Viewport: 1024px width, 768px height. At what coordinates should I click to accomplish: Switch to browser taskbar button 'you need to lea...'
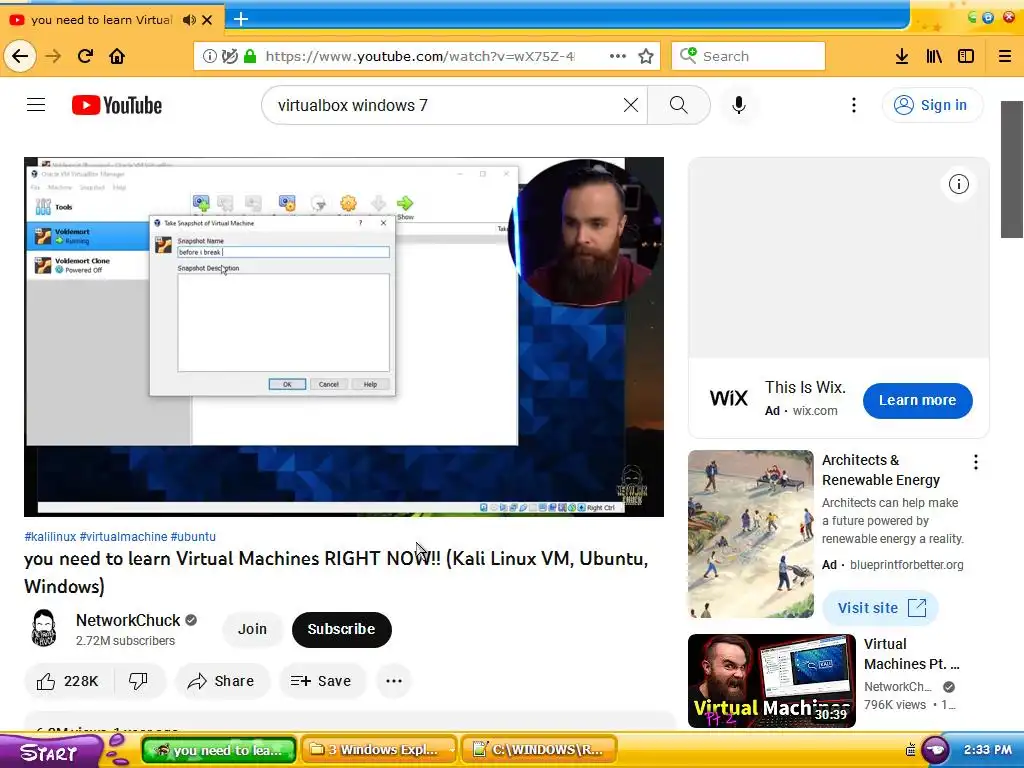click(219, 750)
